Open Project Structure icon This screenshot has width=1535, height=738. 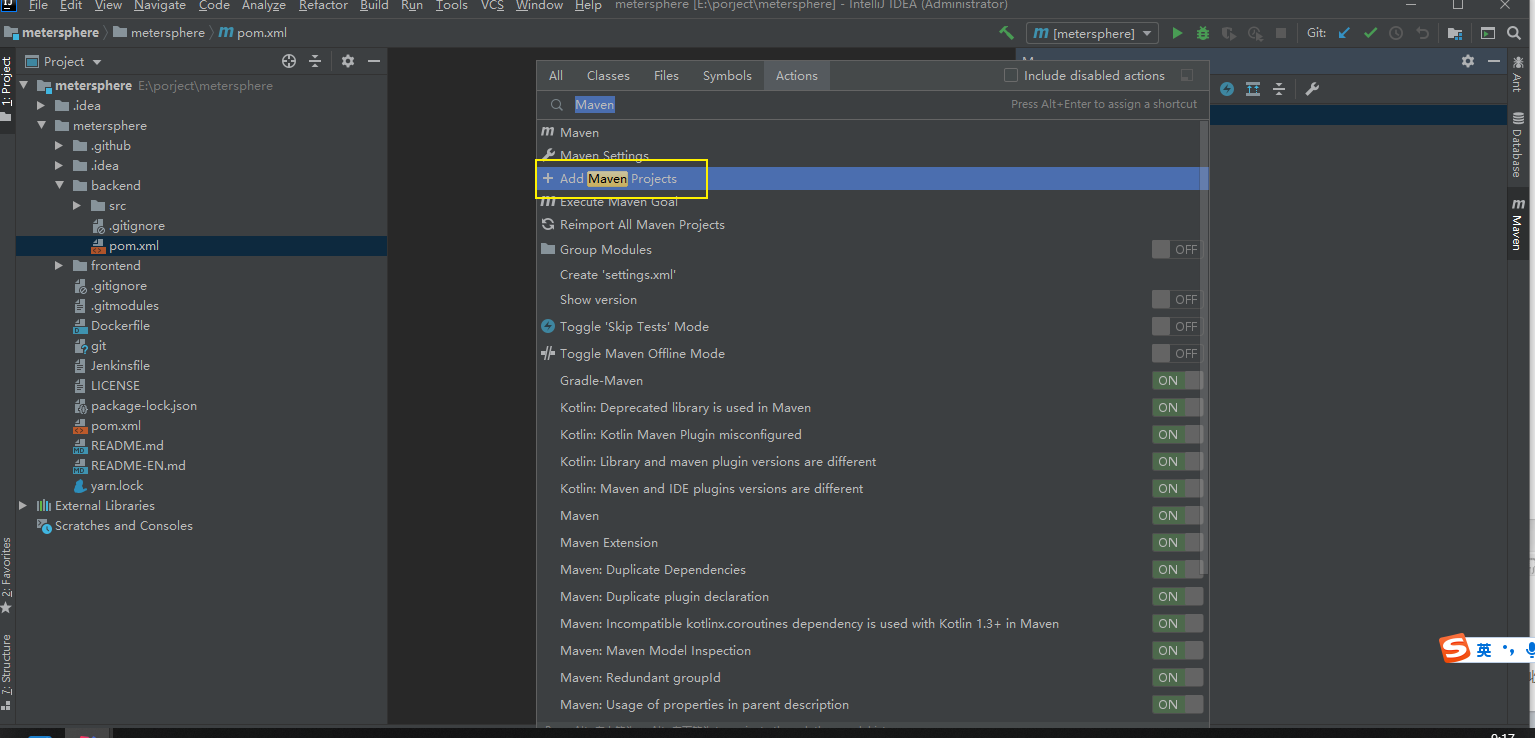click(1454, 33)
